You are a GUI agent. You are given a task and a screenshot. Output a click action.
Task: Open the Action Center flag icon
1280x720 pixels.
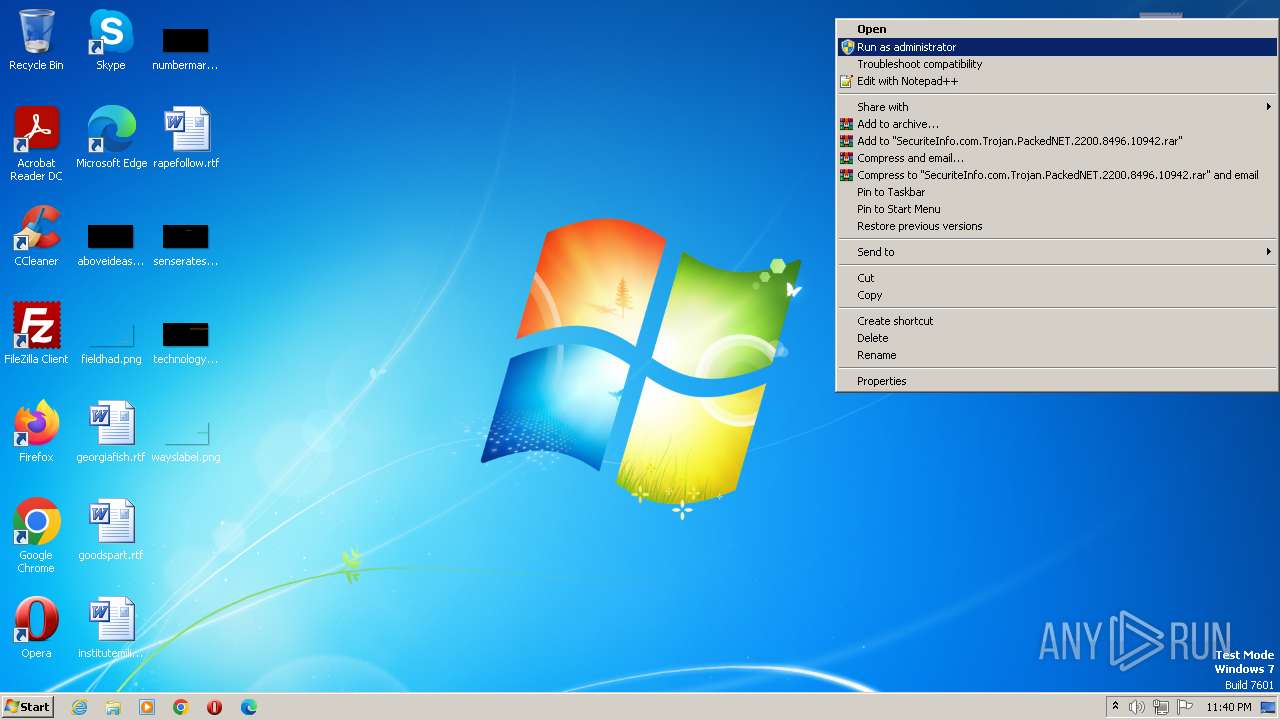click(x=1185, y=707)
